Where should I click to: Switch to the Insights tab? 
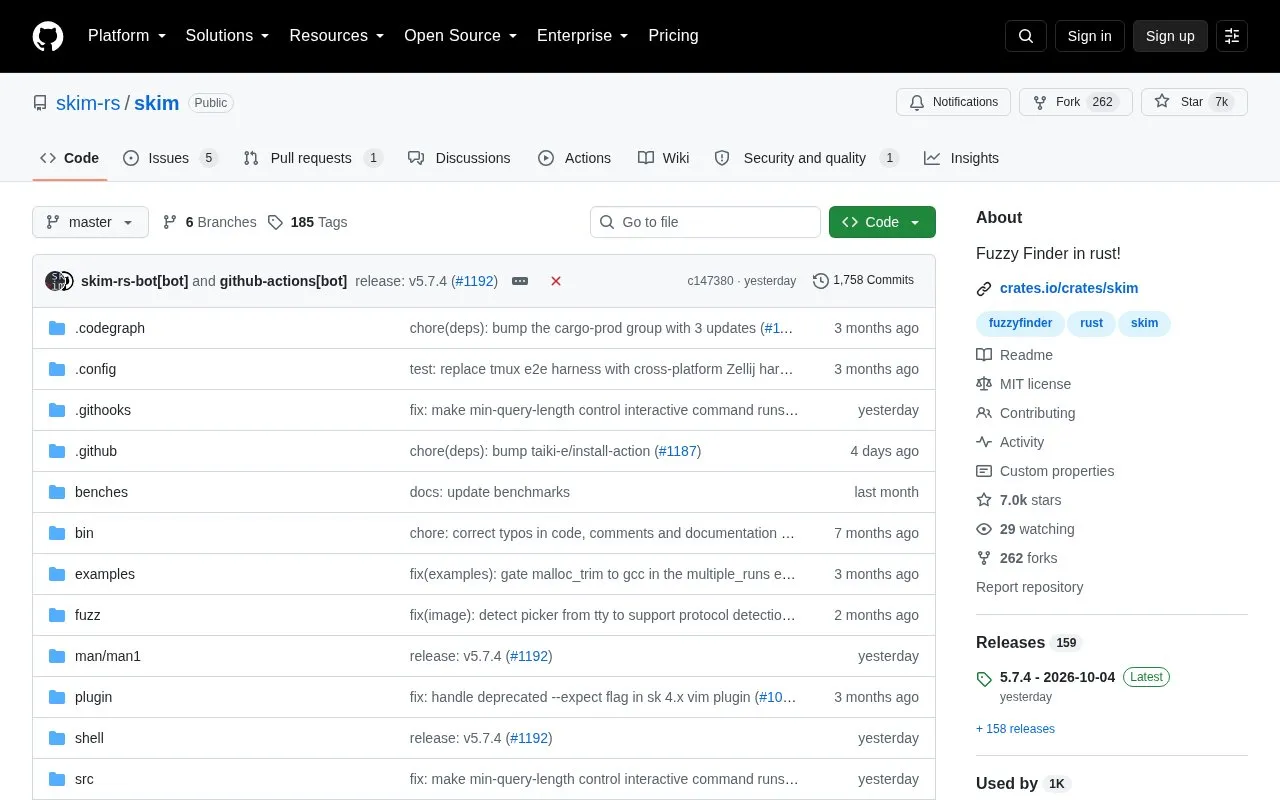click(x=961, y=158)
